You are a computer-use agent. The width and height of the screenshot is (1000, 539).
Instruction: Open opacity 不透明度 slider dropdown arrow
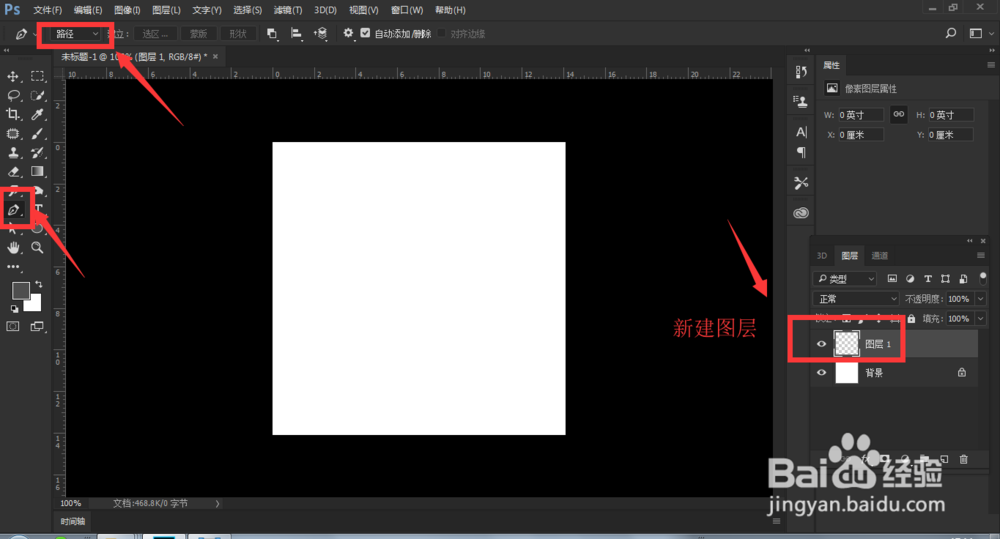[x=980, y=299]
